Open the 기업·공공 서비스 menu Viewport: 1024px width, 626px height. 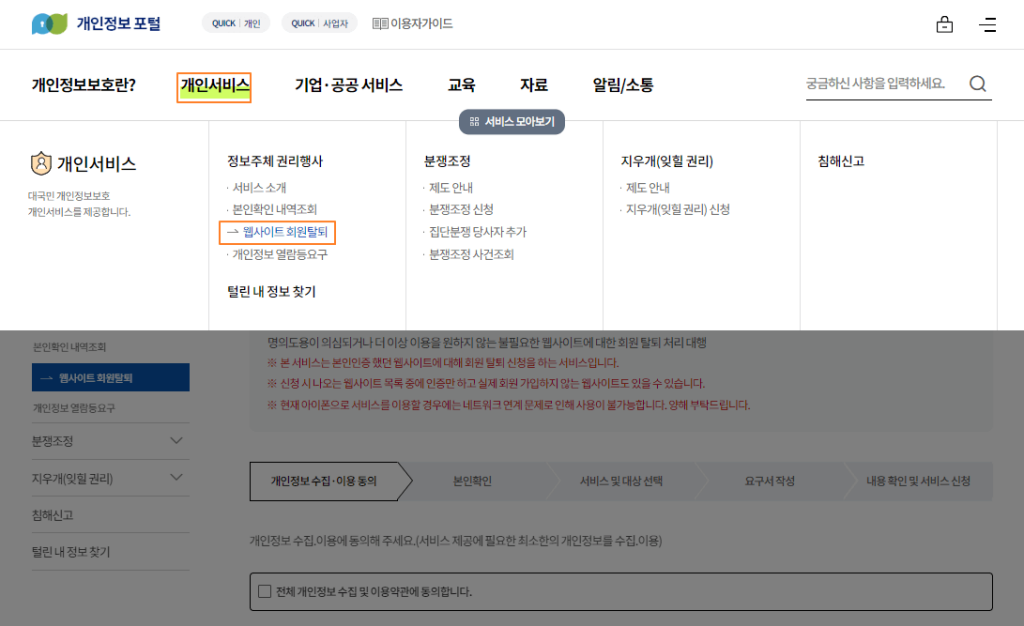348,85
